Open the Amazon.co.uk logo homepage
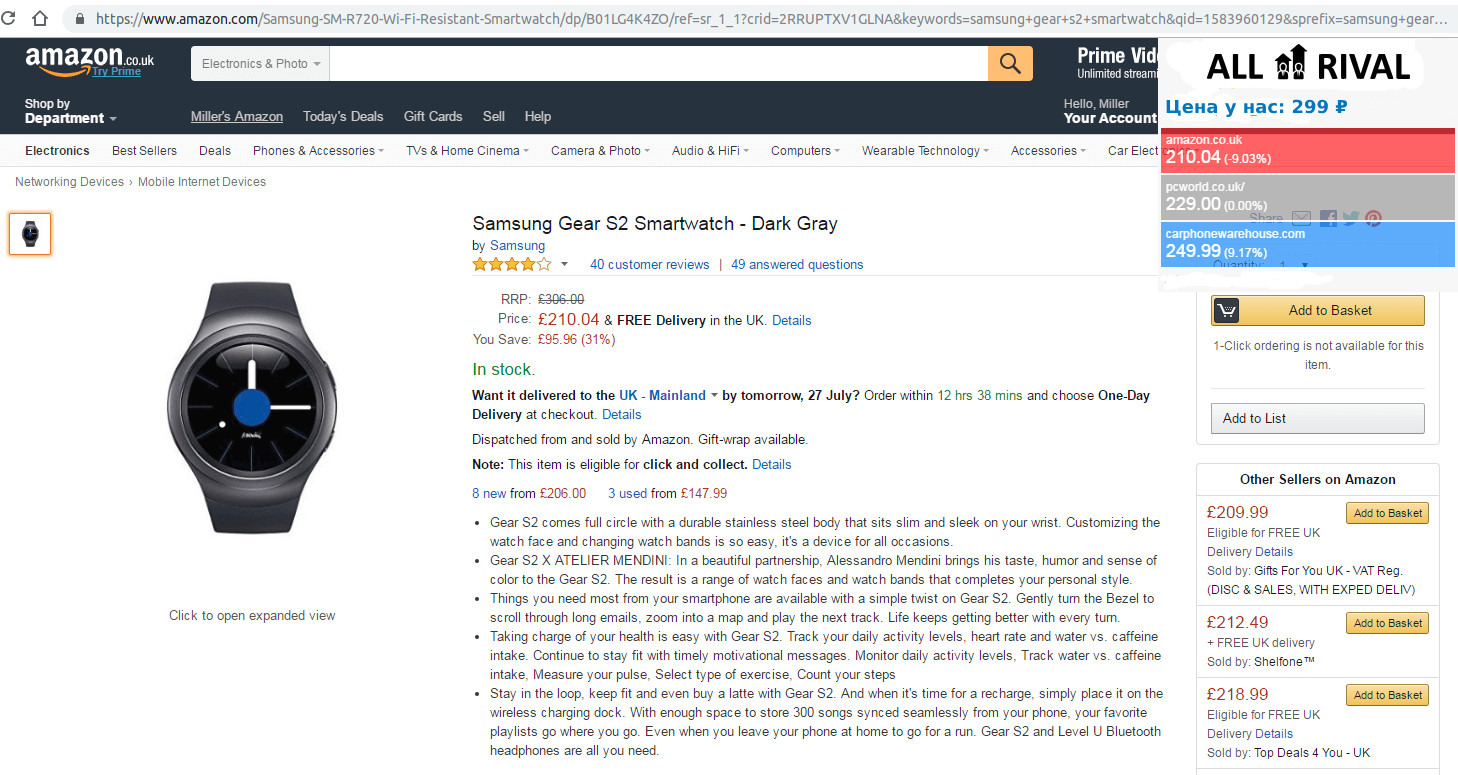Viewport: 1458px width, 775px height. coord(90,61)
